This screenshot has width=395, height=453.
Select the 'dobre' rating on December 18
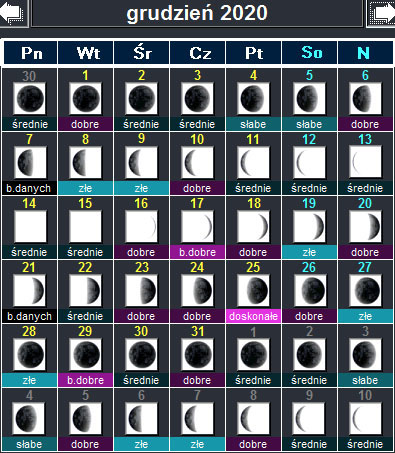coord(253,252)
